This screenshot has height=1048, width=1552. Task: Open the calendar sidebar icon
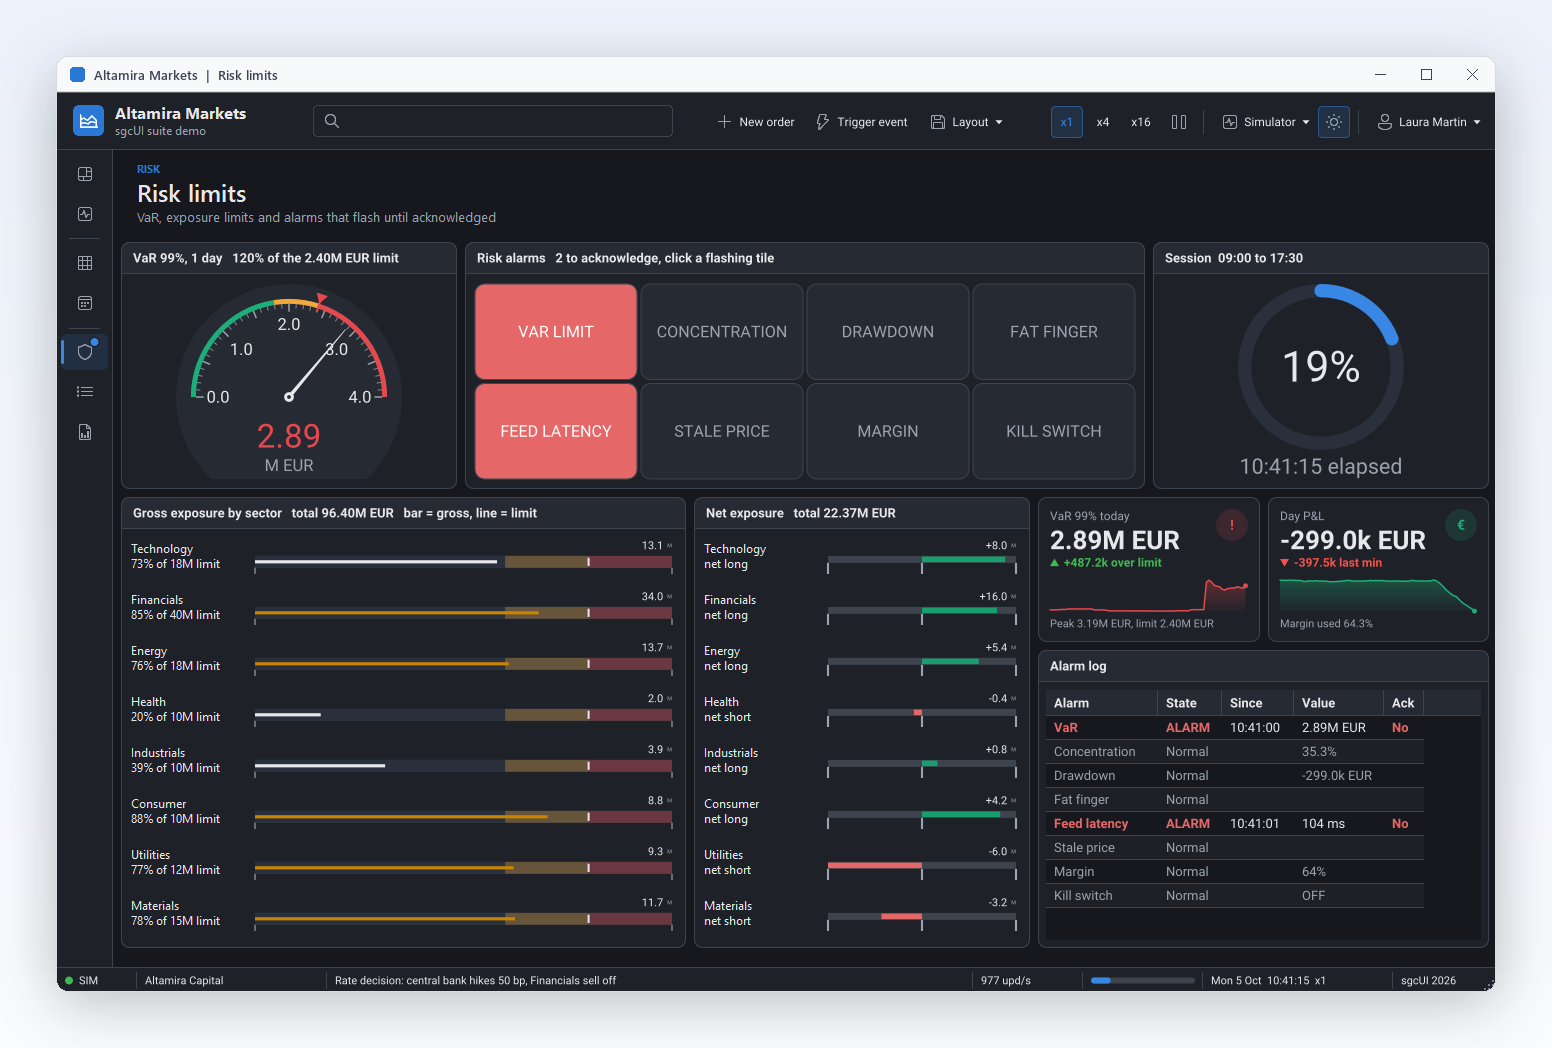click(85, 303)
